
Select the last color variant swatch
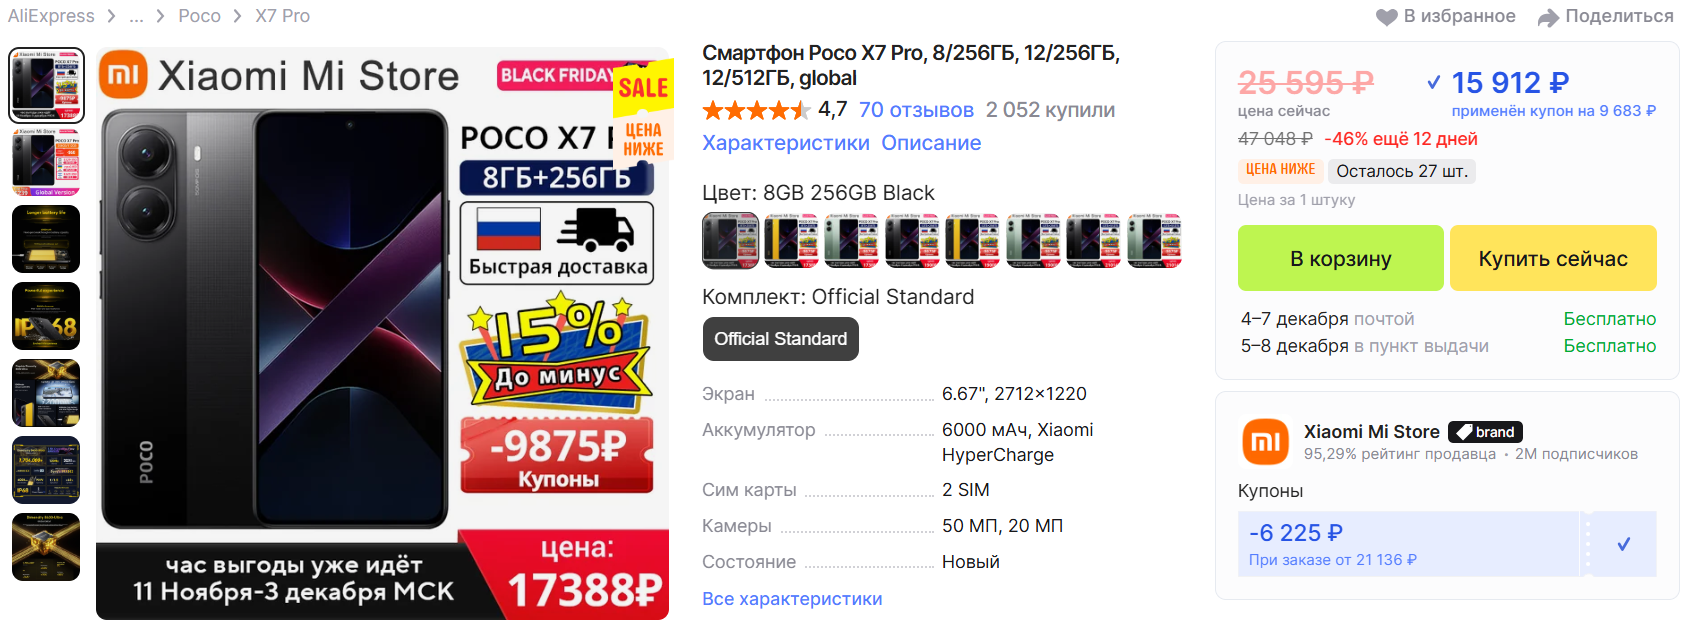coord(1154,241)
